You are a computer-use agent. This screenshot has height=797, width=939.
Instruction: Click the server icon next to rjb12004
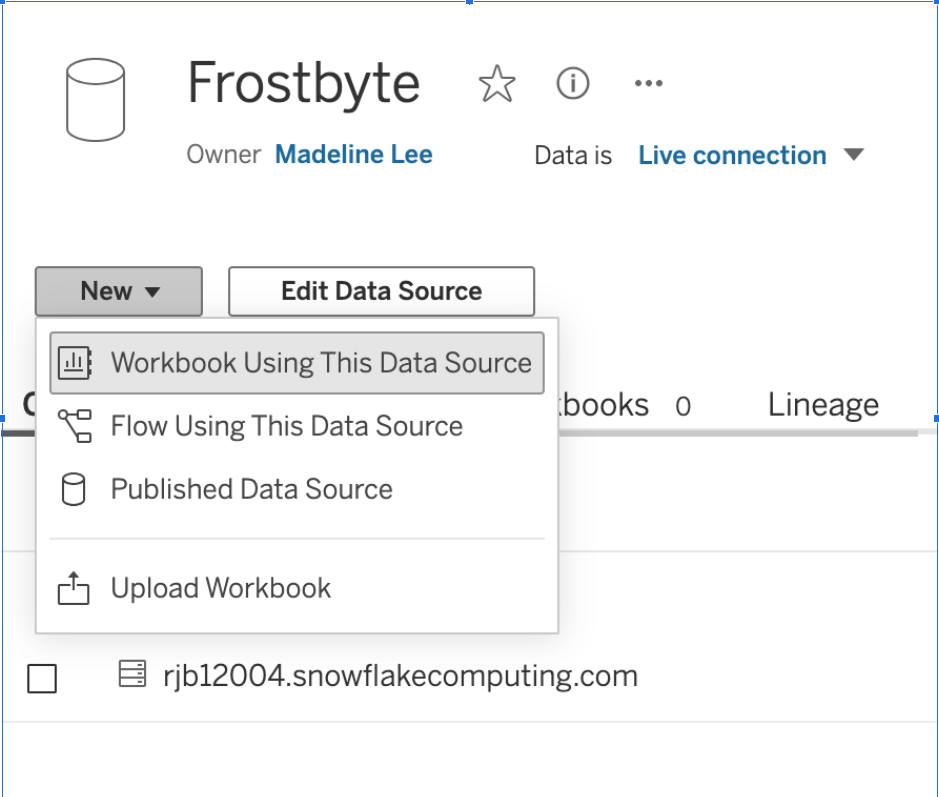(x=131, y=675)
